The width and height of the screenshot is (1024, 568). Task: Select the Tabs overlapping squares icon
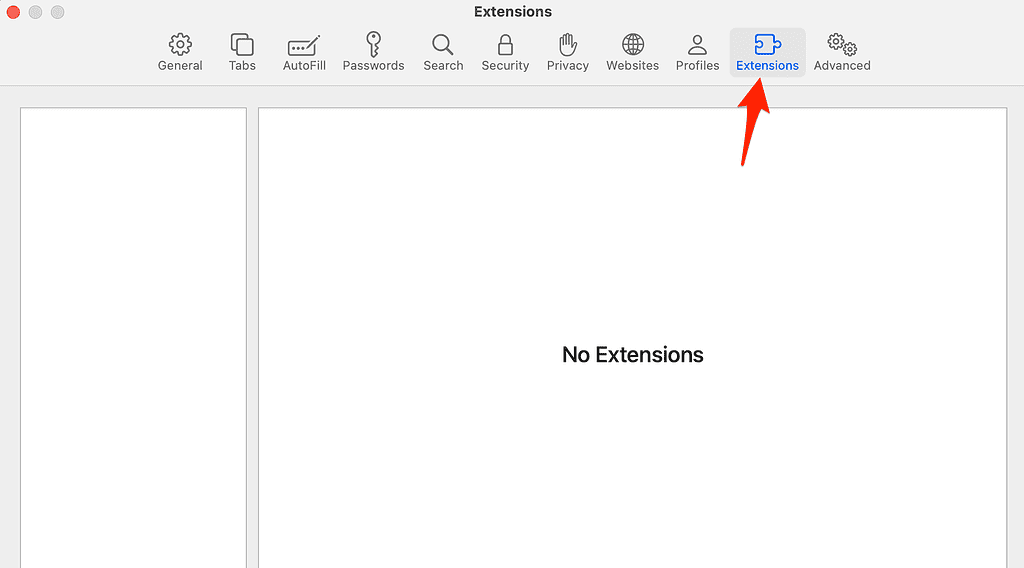click(242, 45)
